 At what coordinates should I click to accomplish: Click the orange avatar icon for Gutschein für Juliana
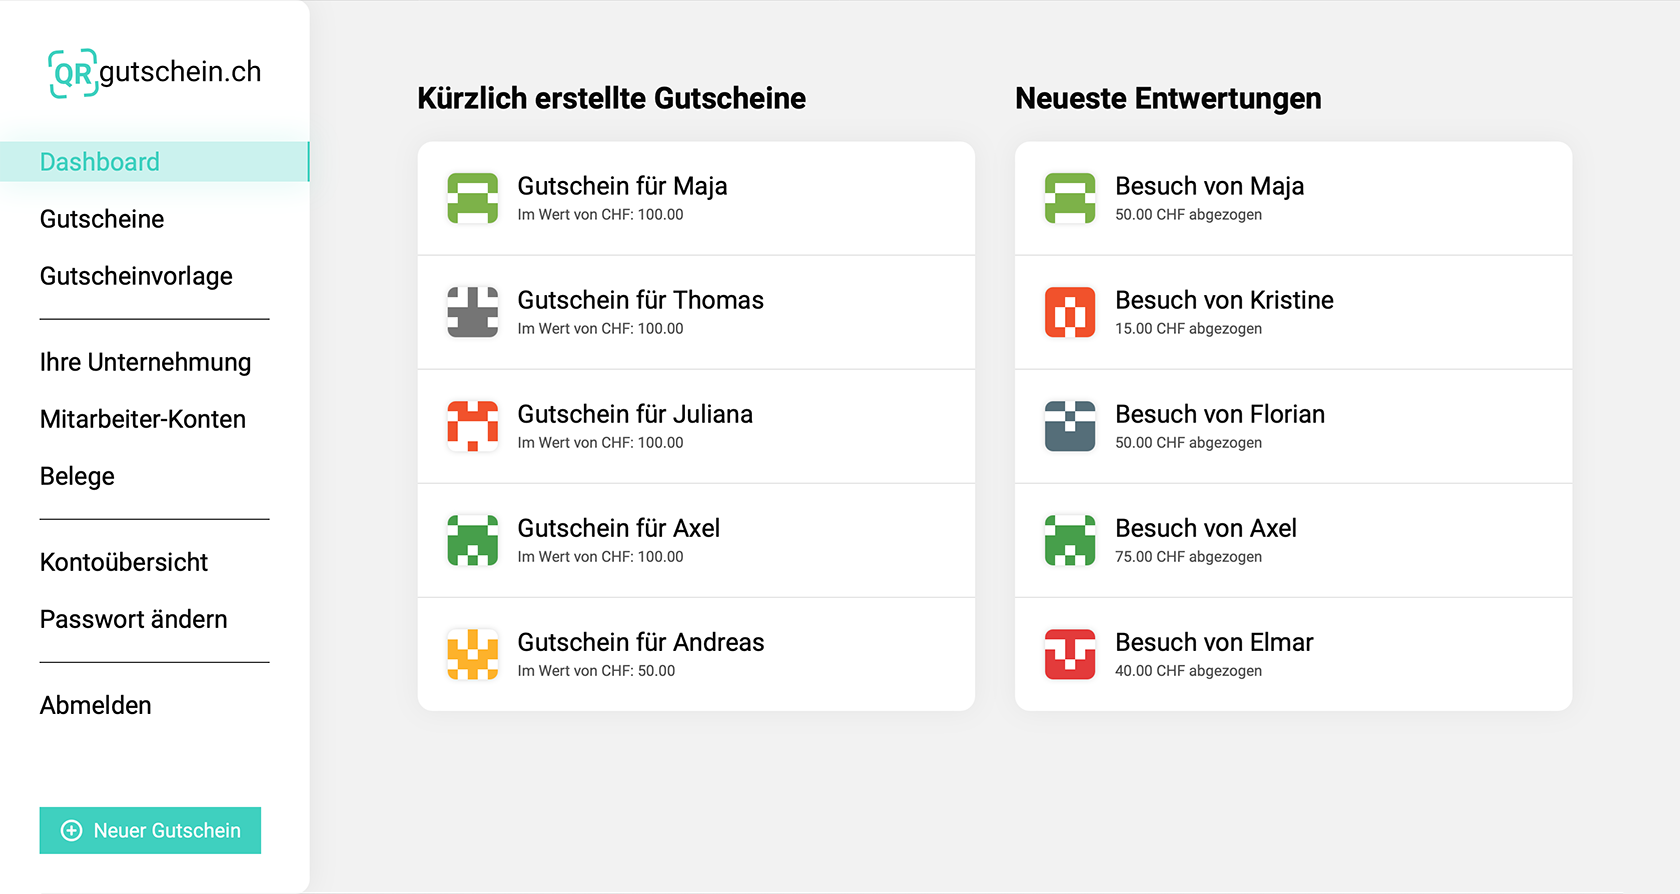pyautogui.click(x=472, y=426)
